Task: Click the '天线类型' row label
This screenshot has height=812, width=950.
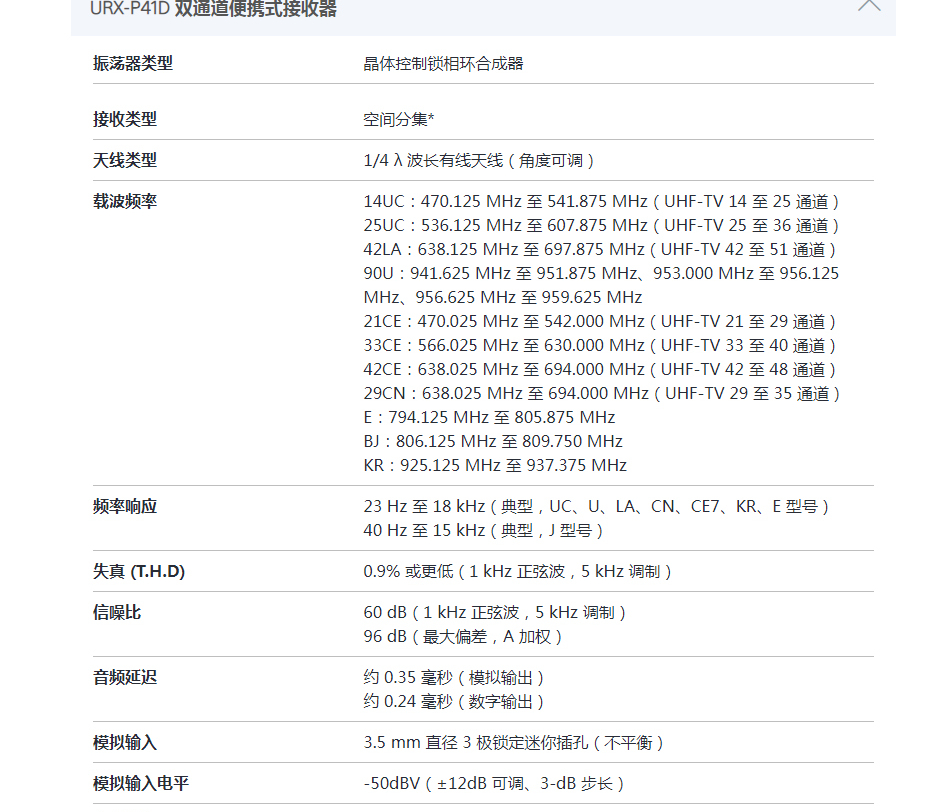Action: (x=125, y=160)
